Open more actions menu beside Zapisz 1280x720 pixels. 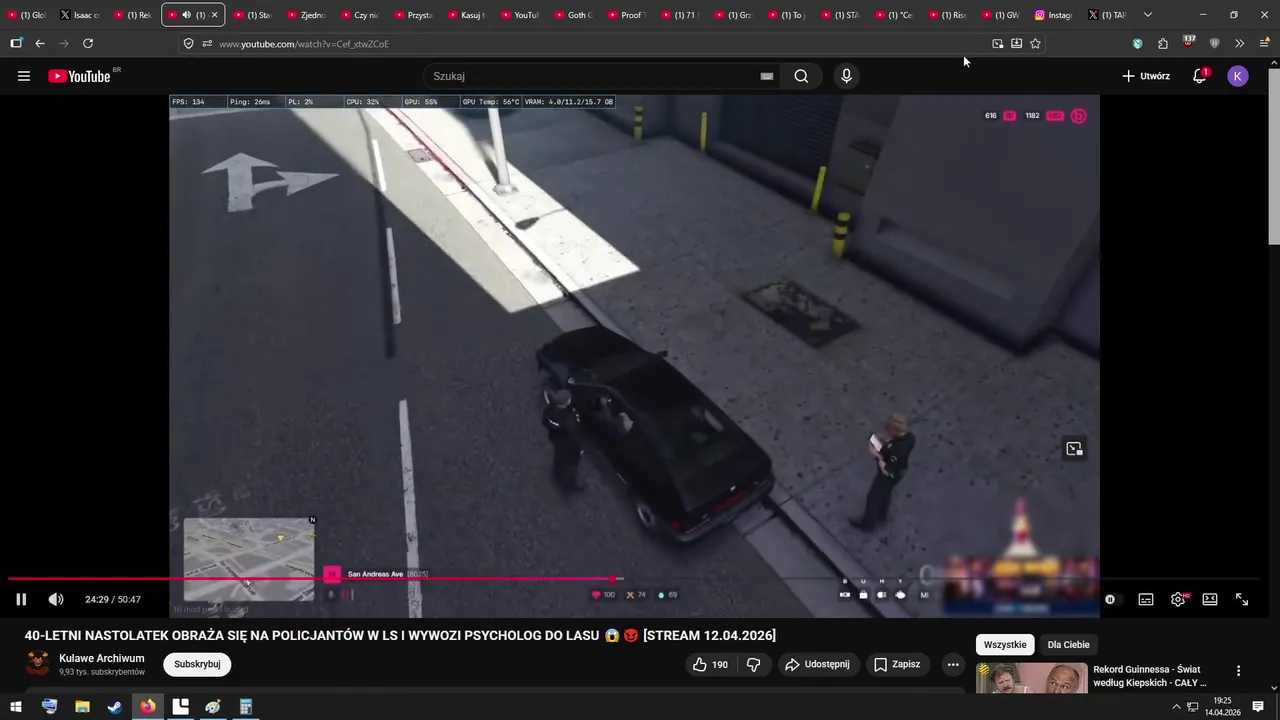(x=953, y=664)
